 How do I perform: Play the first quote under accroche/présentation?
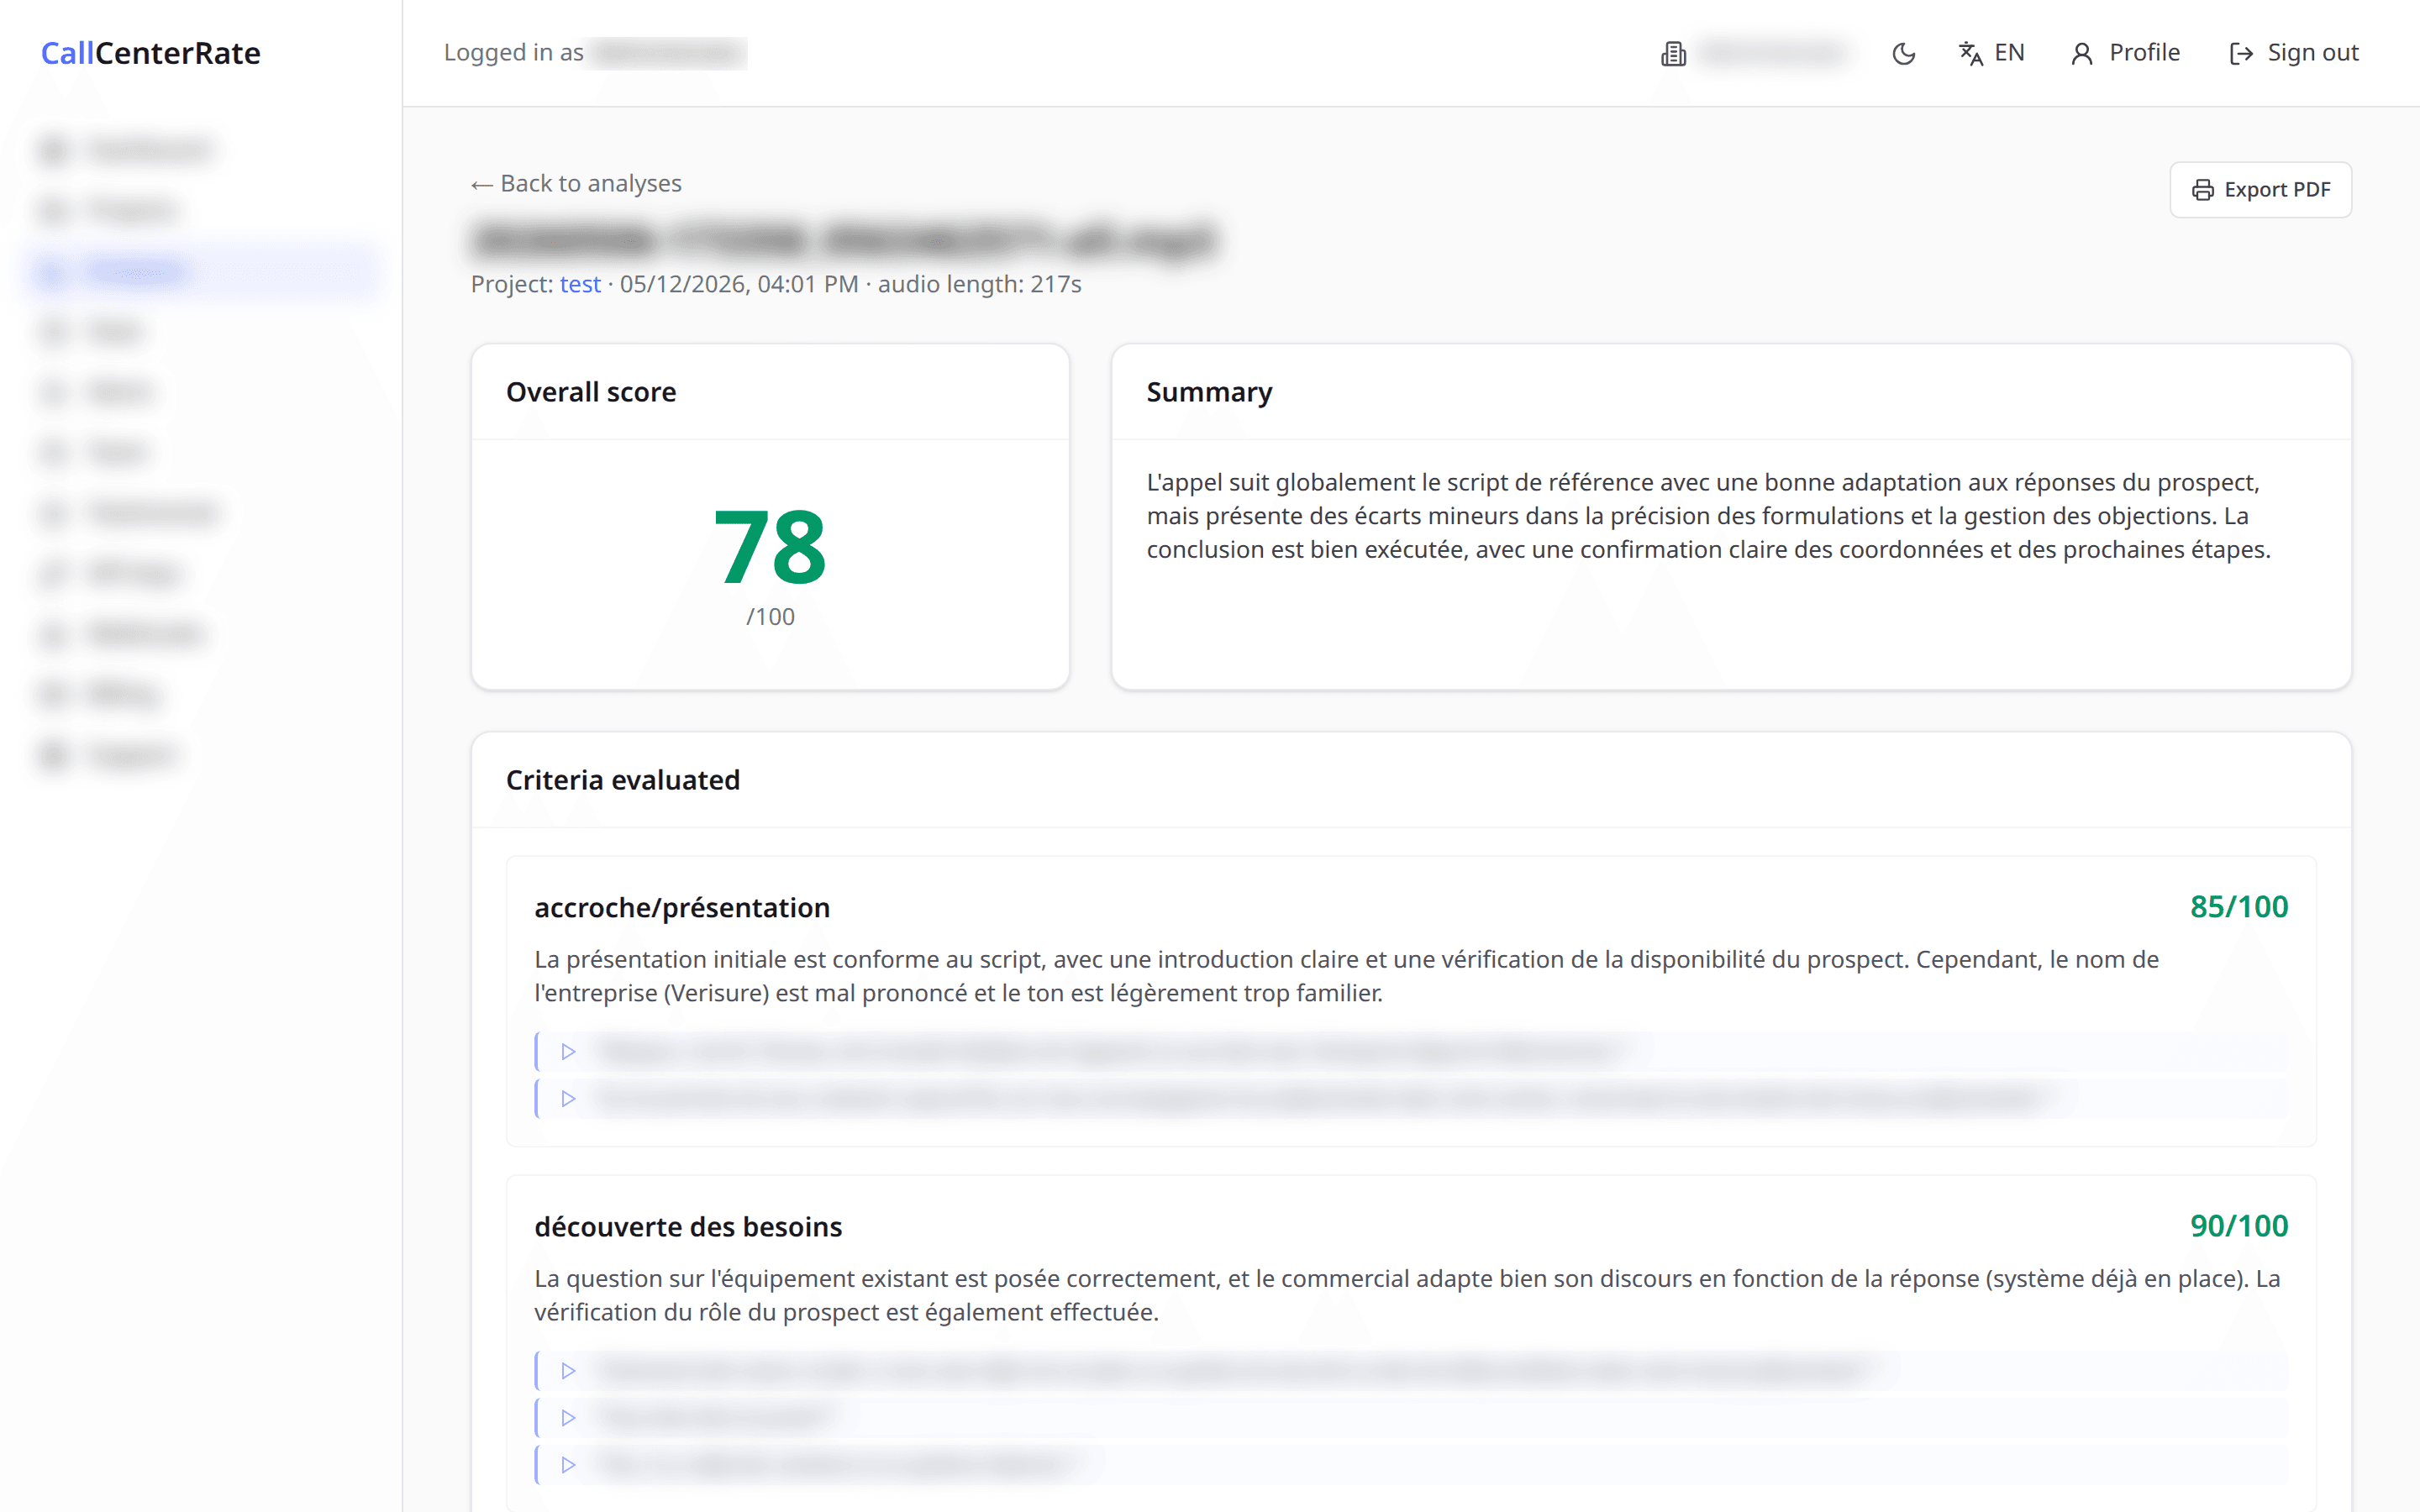pos(568,1051)
